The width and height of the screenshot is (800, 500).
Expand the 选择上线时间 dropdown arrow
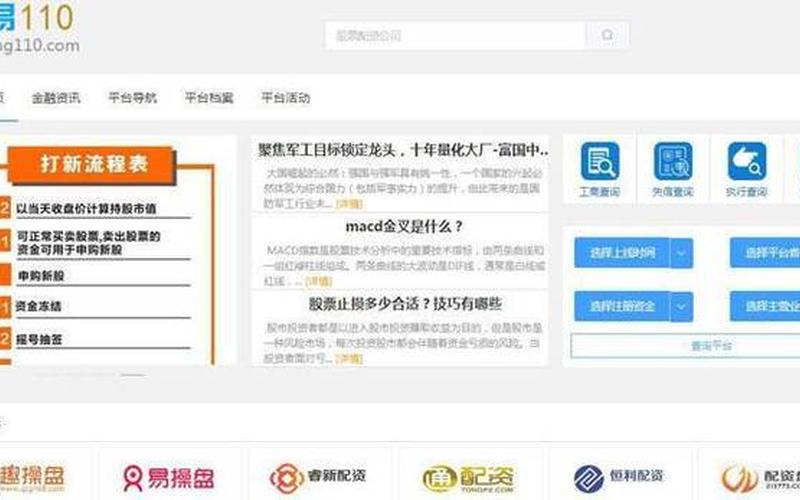coord(681,253)
